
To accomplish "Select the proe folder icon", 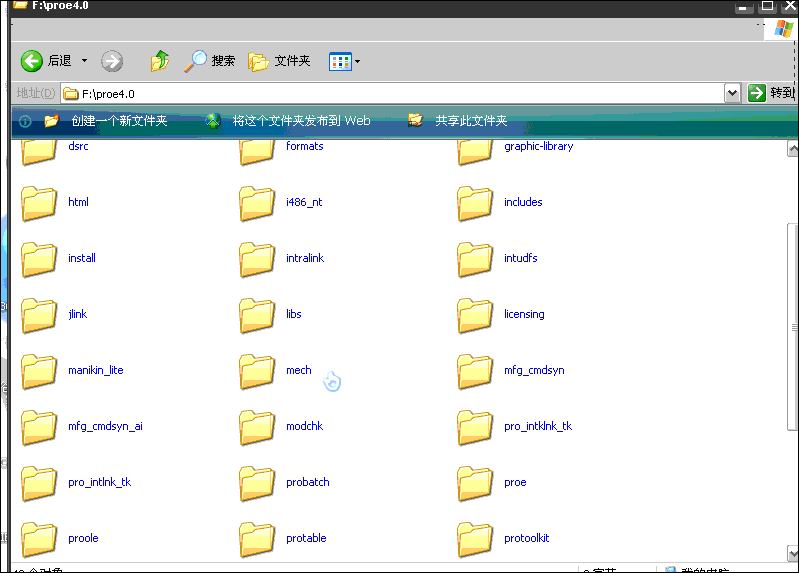I will coord(475,484).
